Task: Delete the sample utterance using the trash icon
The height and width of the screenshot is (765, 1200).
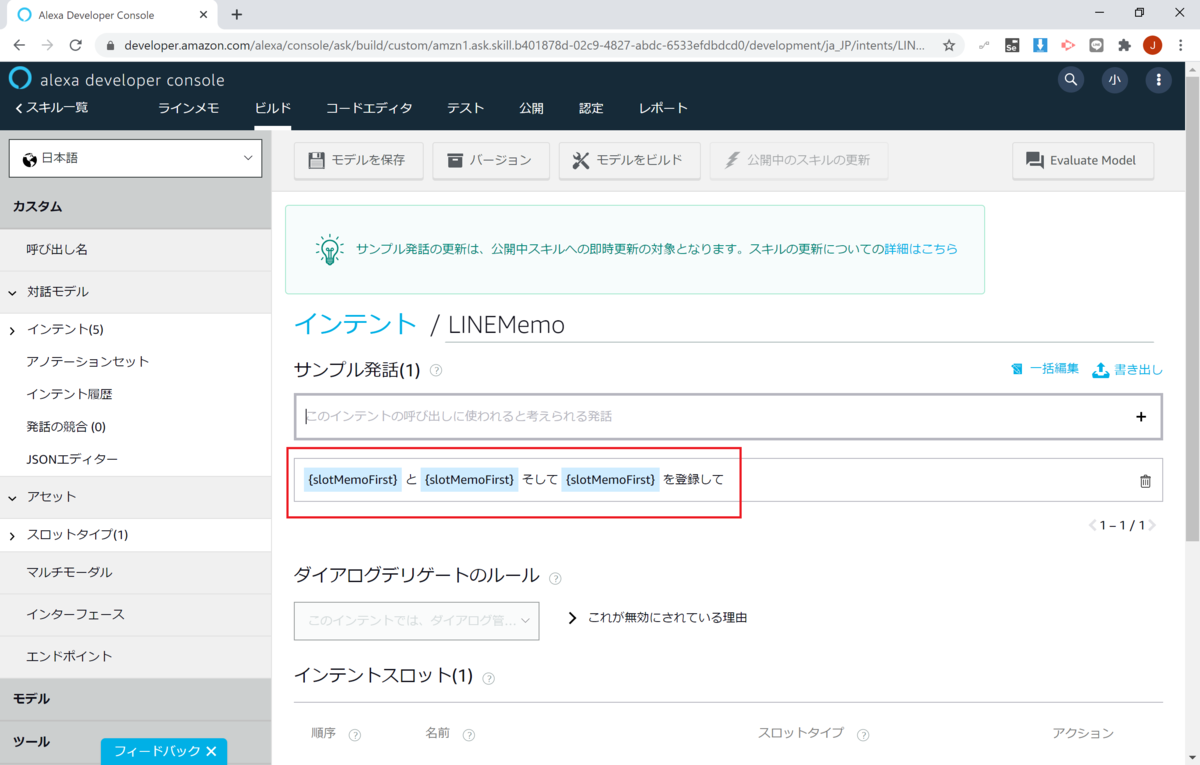Action: tap(1145, 480)
